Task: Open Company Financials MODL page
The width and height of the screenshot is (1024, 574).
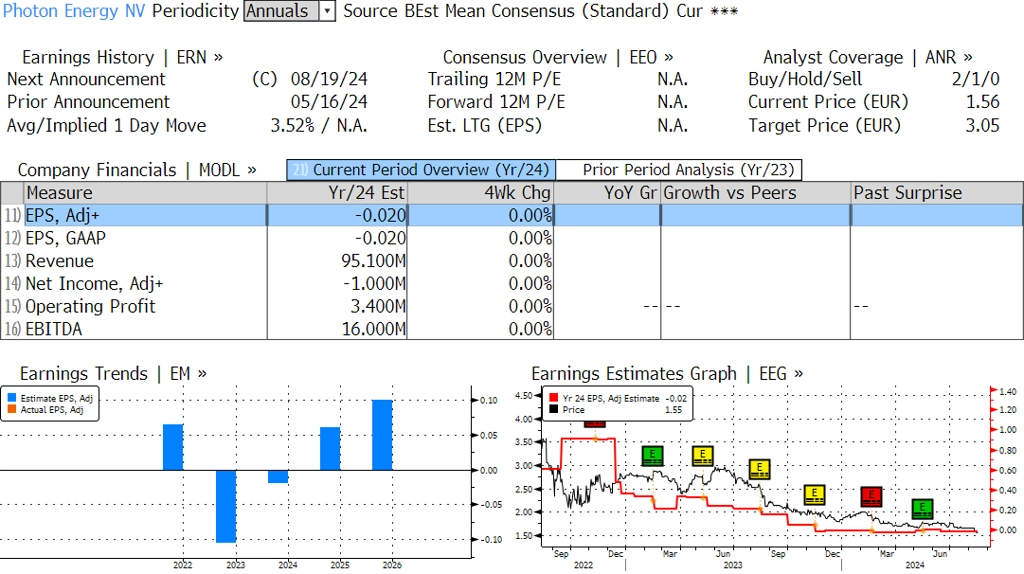Action: point(137,170)
